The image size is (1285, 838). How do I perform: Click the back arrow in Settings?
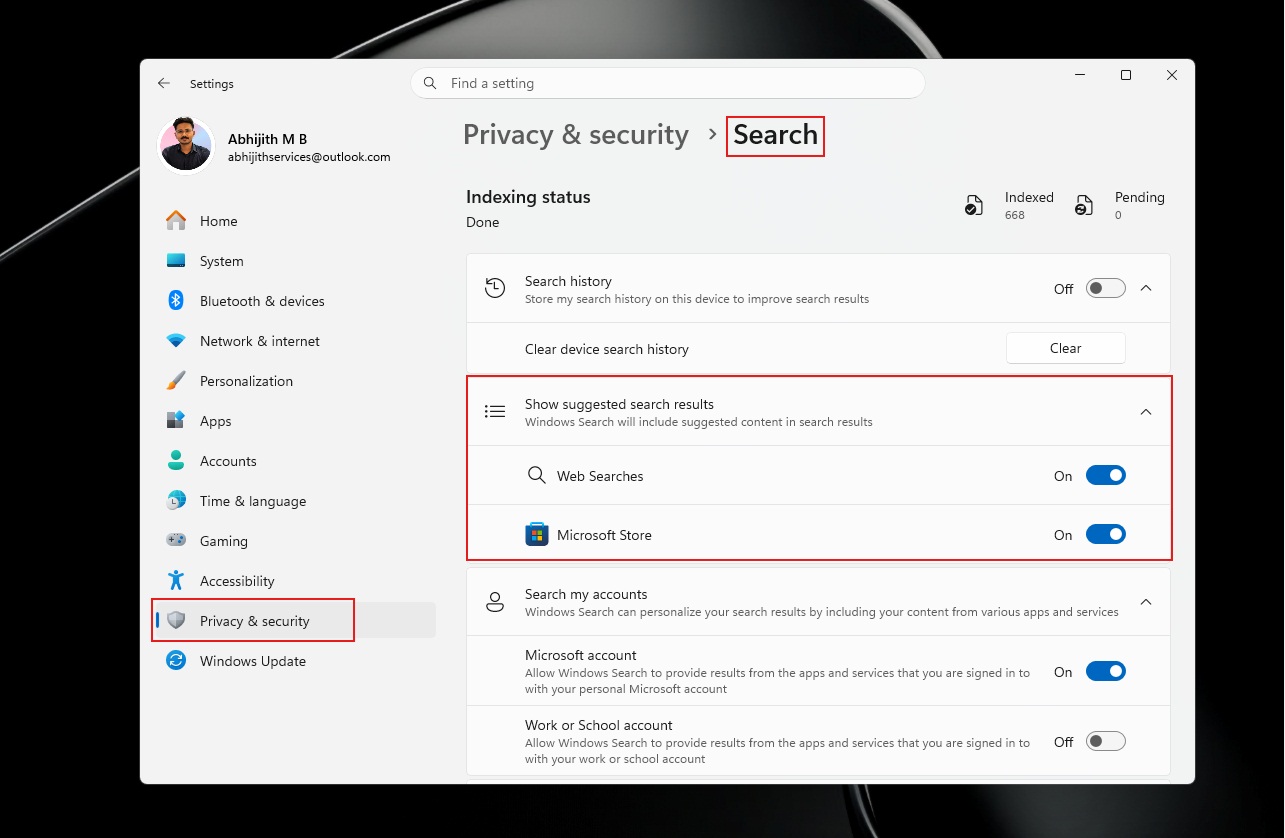pos(164,84)
